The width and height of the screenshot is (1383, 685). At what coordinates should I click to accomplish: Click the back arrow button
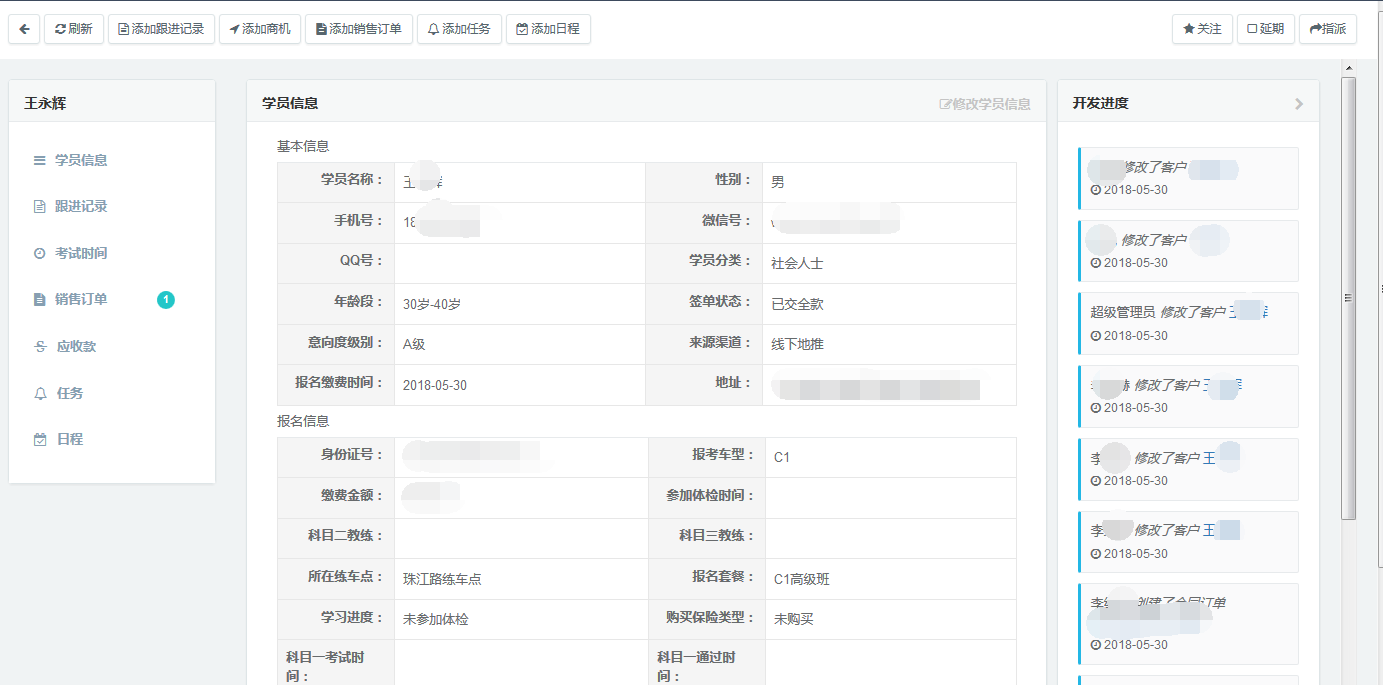(x=24, y=29)
